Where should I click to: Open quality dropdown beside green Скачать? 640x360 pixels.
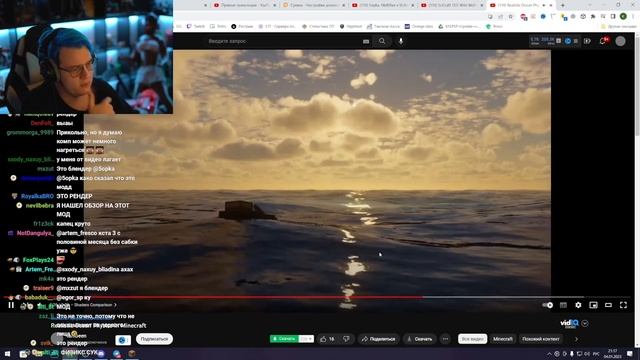point(306,339)
